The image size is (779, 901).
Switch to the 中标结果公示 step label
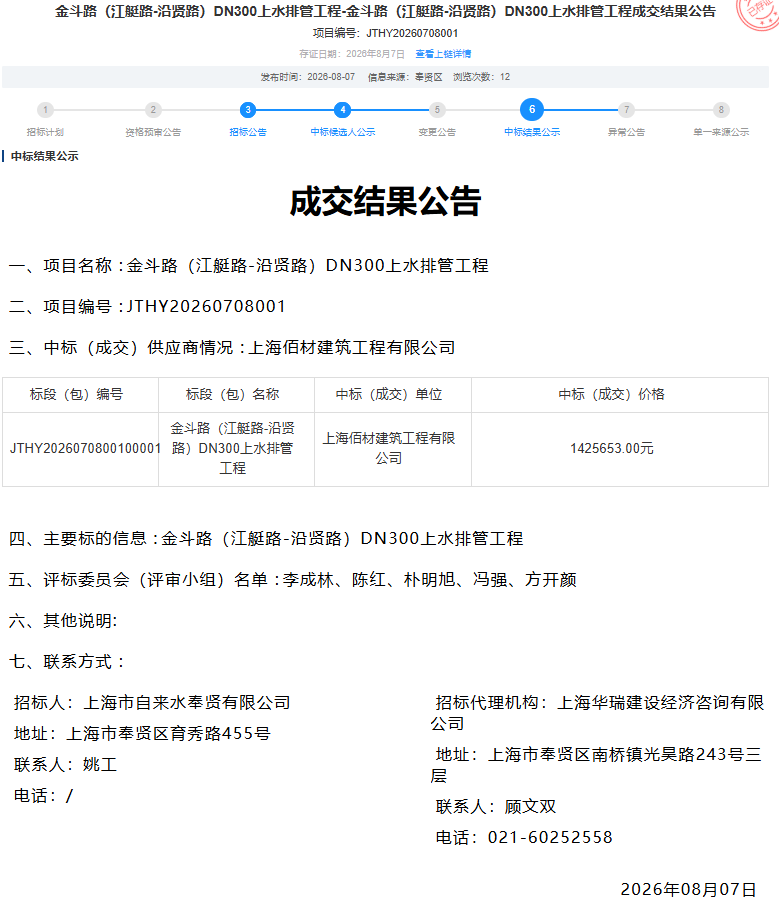pos(532,132)
